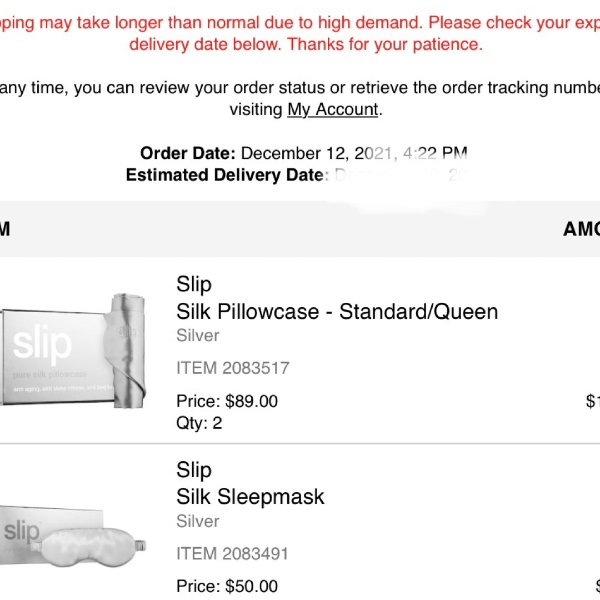Click ITEM 2083491 number text

pos(232,554)
